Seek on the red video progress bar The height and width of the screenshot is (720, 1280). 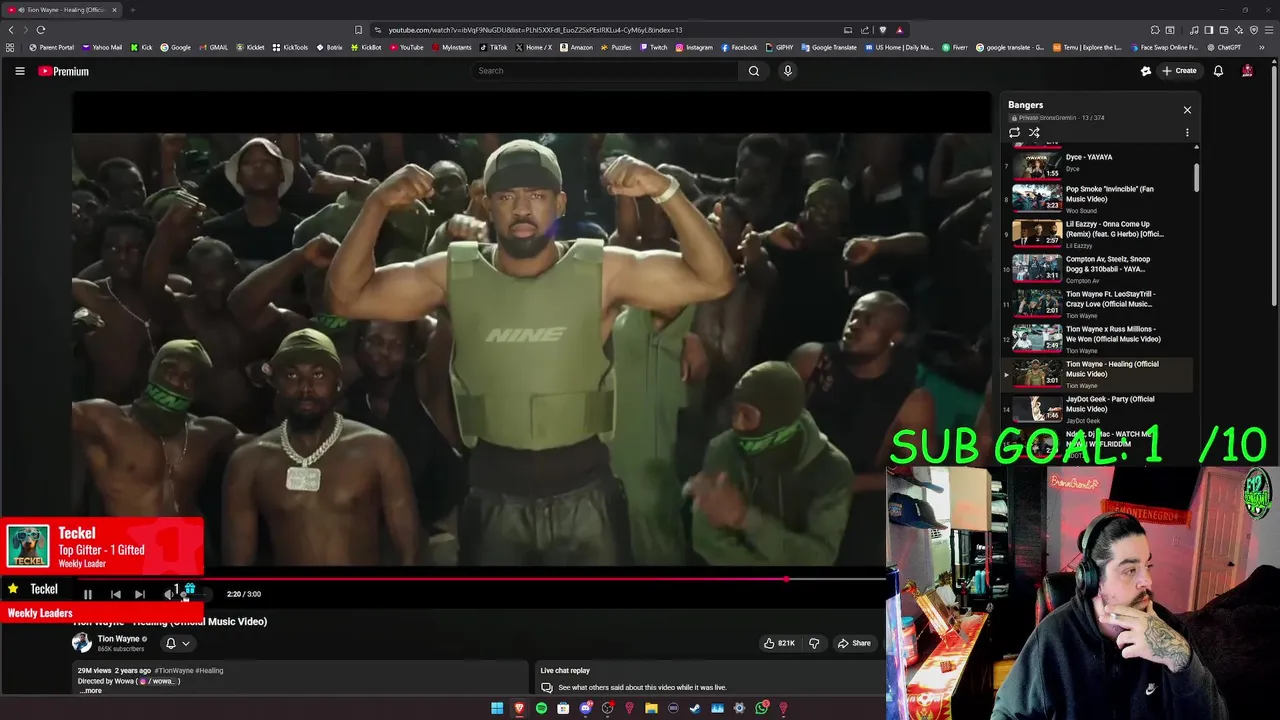[478, 578]
